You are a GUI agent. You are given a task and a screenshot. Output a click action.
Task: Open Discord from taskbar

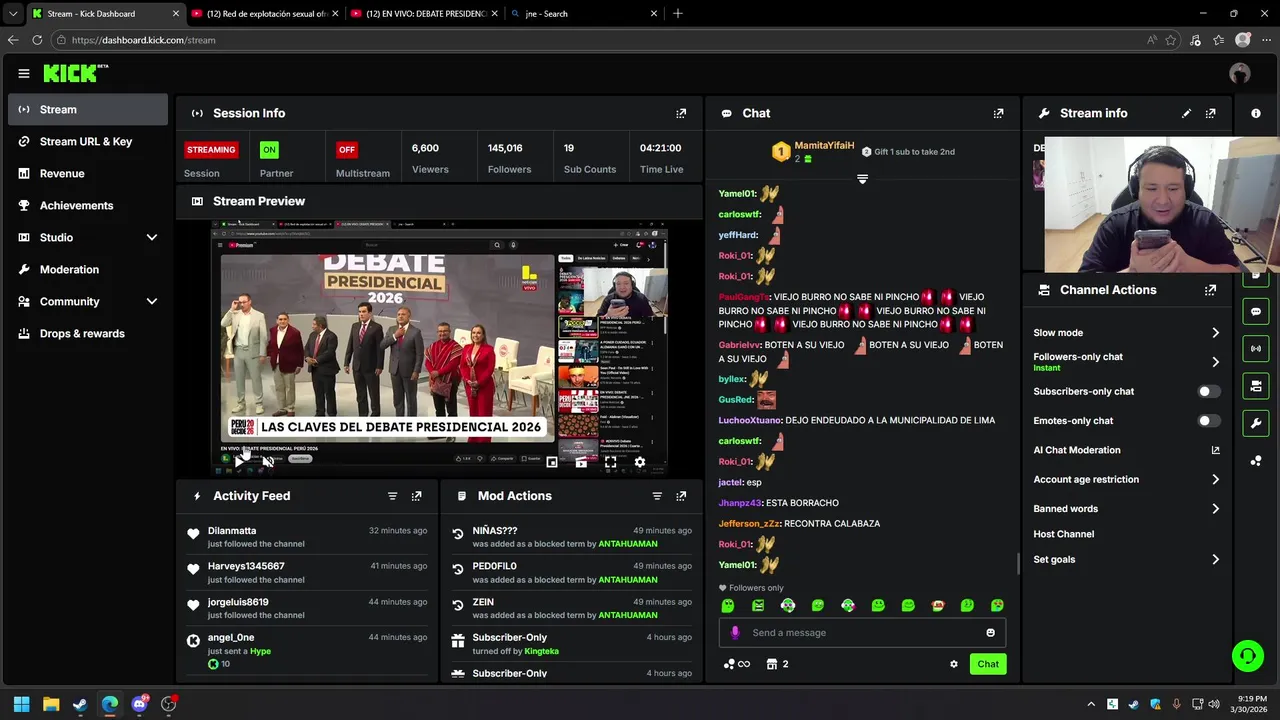point(139,704)
